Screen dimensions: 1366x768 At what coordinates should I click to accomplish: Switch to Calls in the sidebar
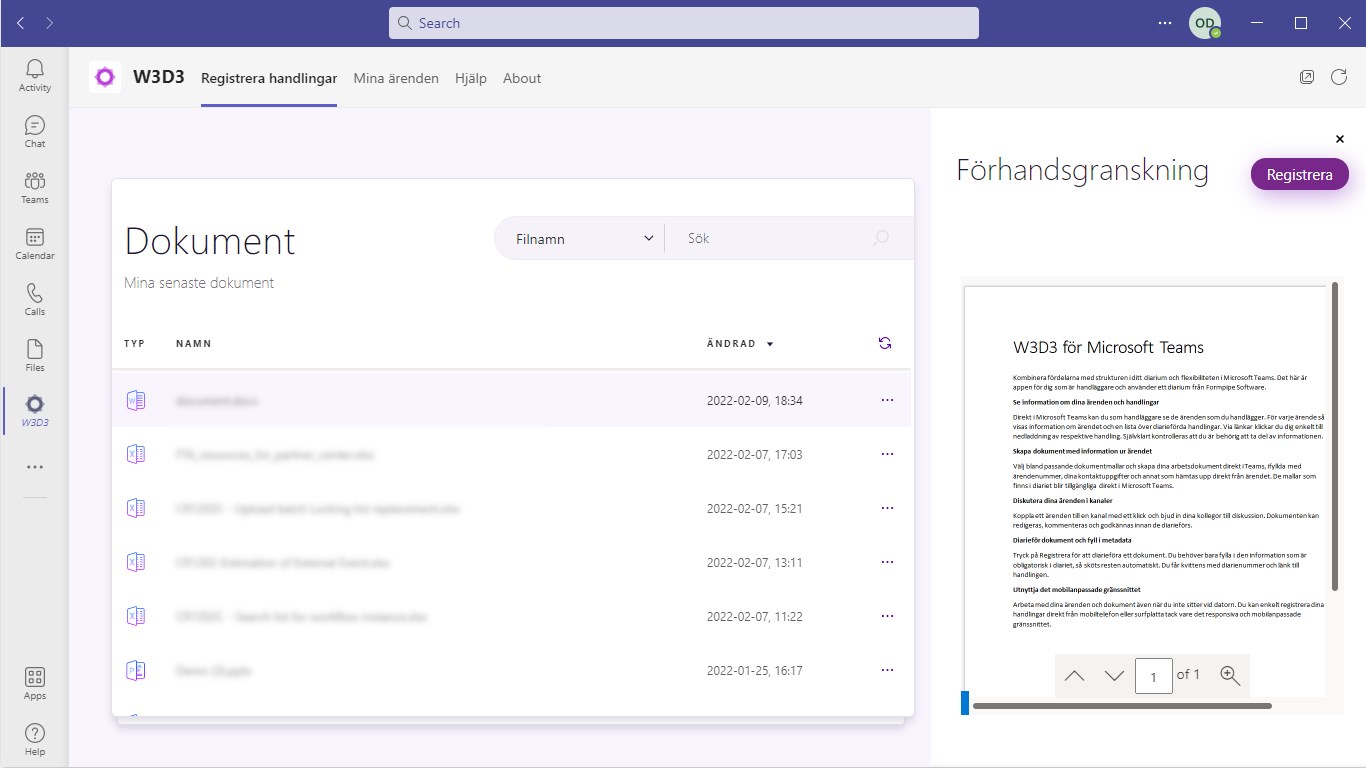pos(35,299)
